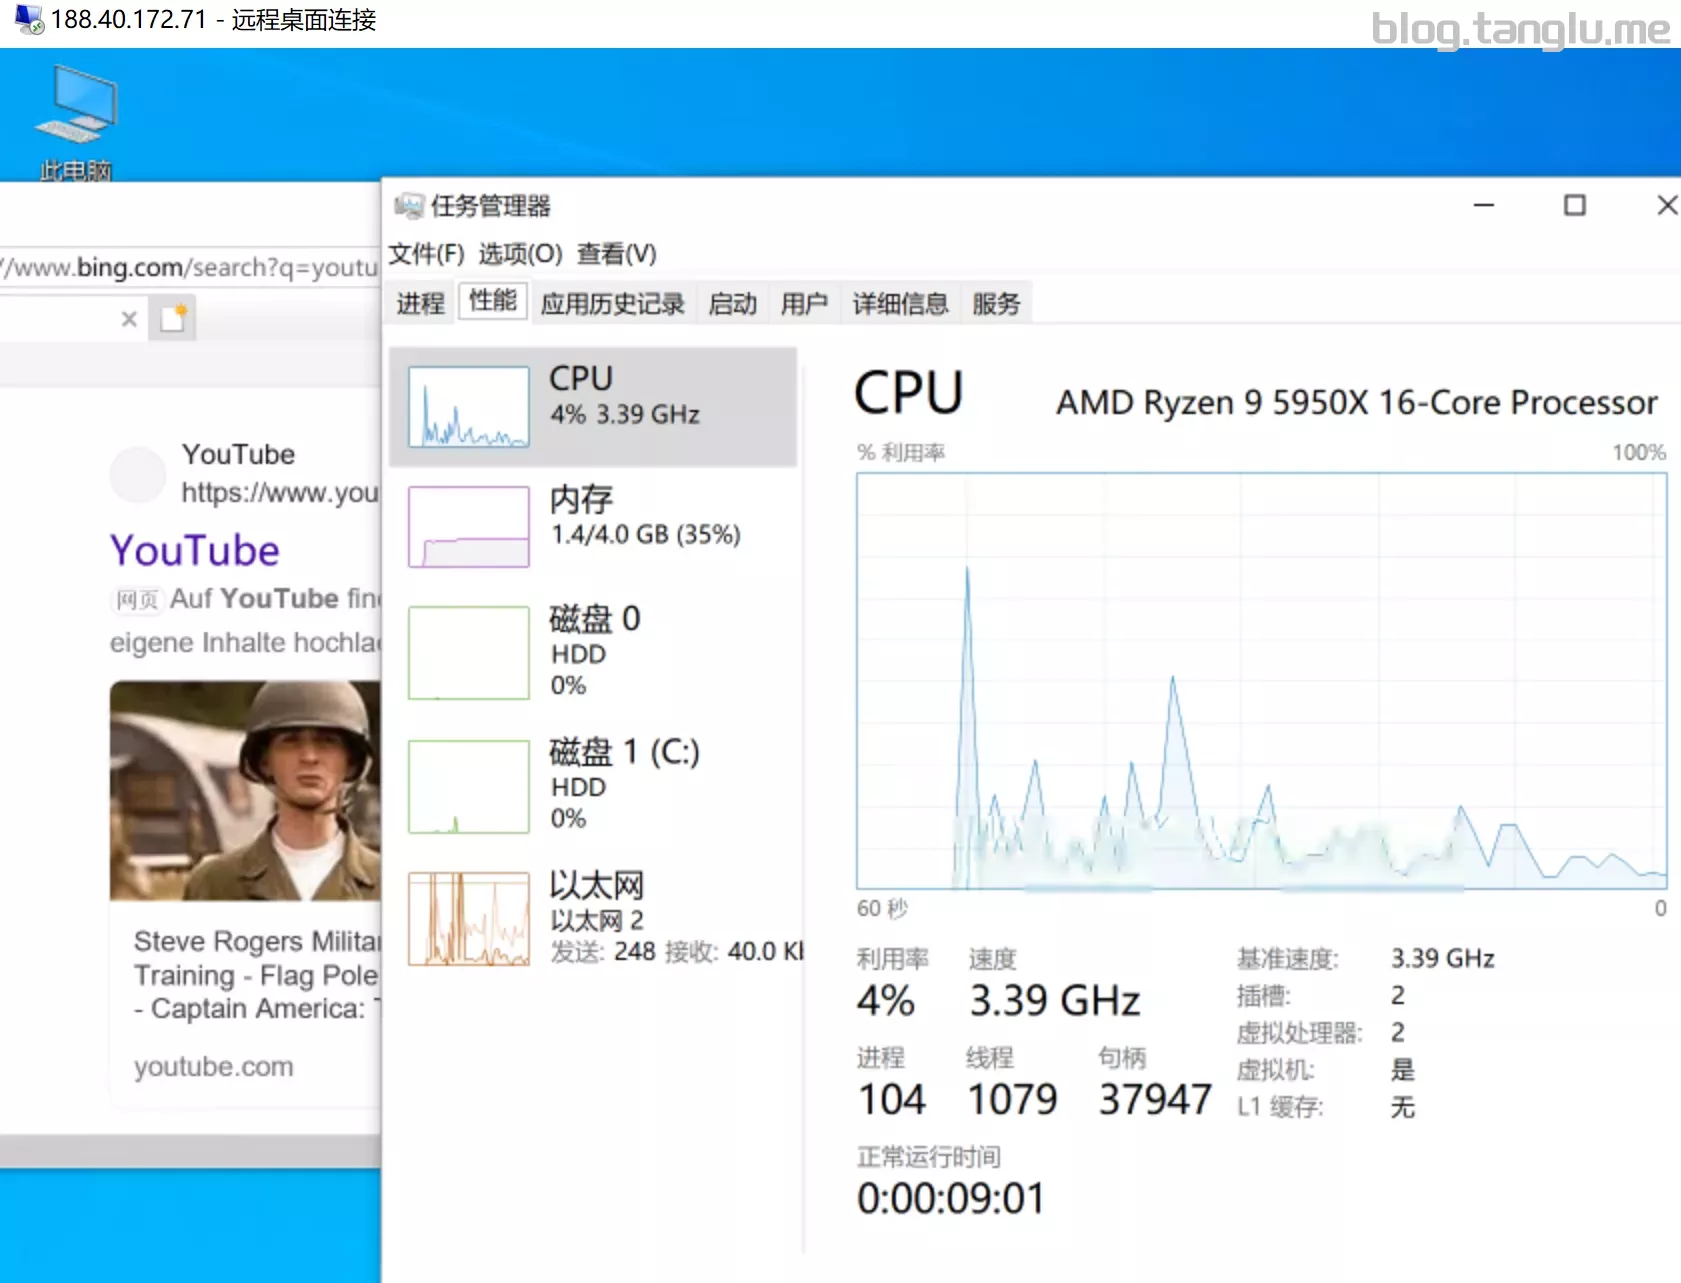Click the 正常运行时间 value 0:00:09:01
This screenshot has width=1681, height=1283.
[x=951, y=1199]
